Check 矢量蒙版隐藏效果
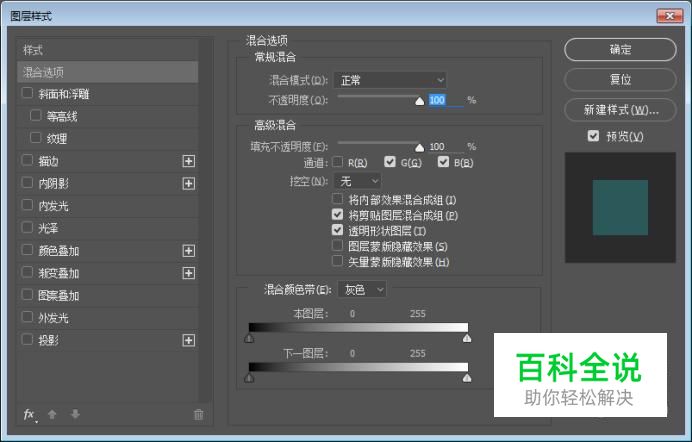Screen dimensions: 692x442 [338, 261]
